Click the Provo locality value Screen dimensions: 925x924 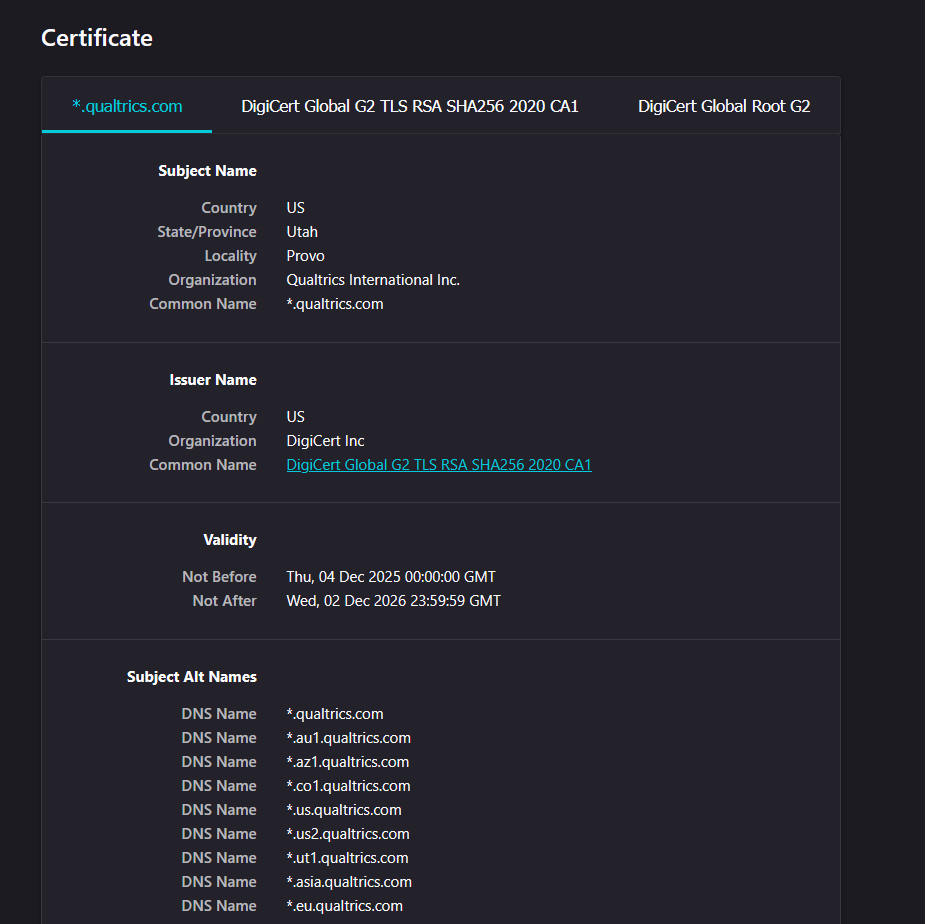[305, 256]
